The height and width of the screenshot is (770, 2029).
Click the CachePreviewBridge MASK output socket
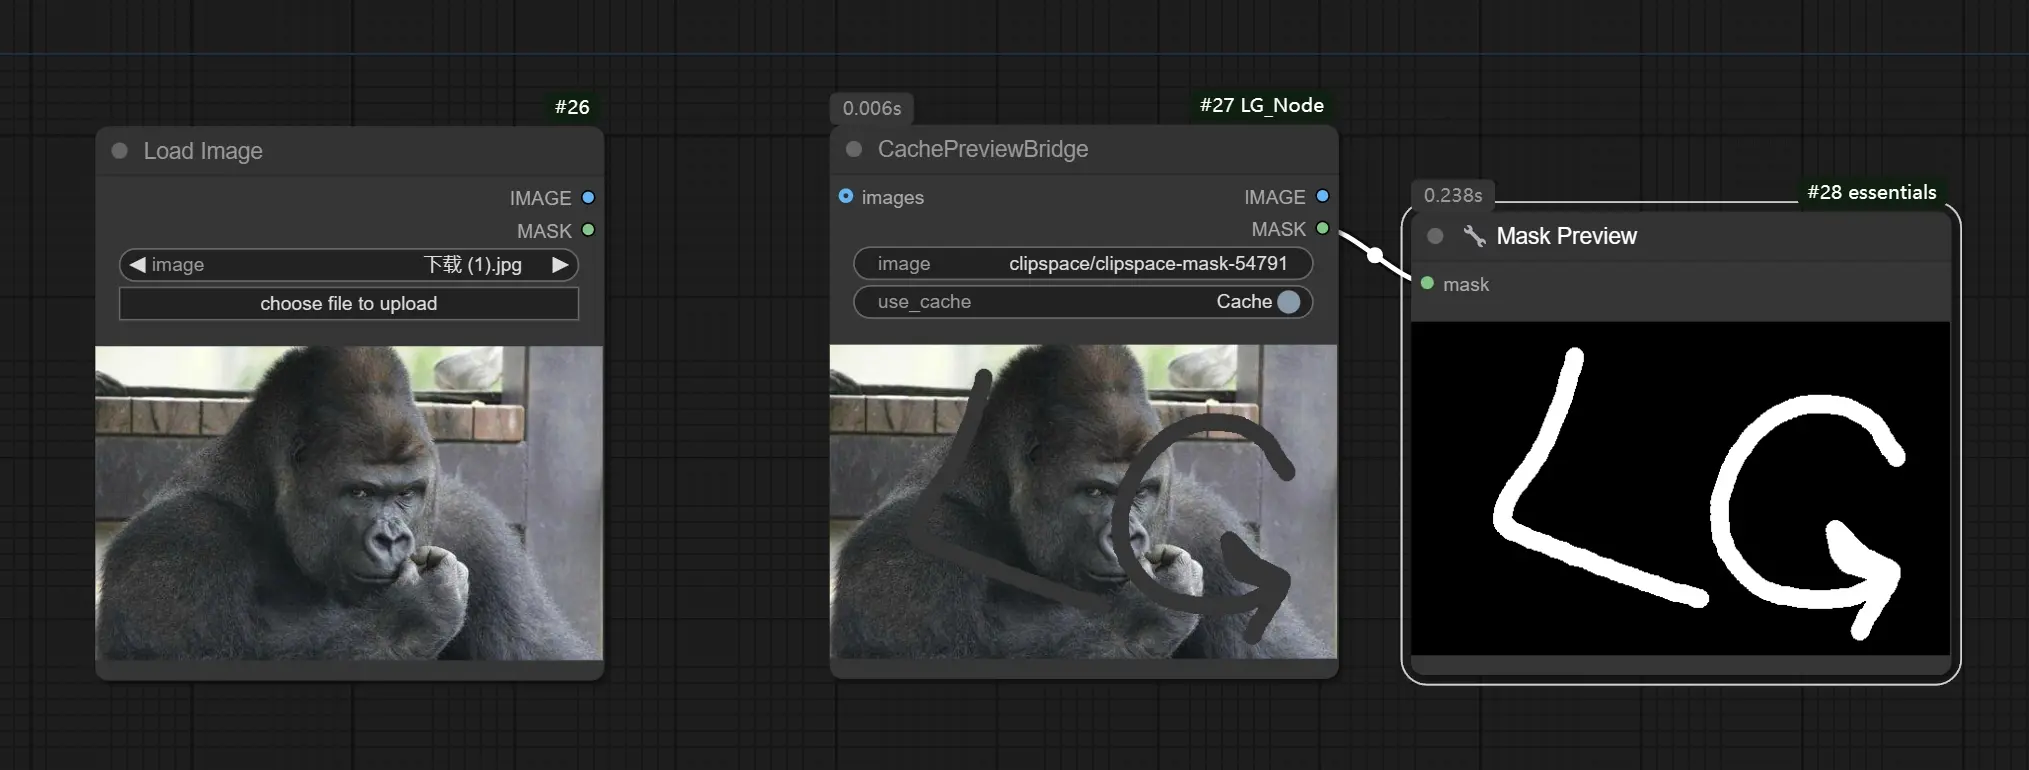1322,229
